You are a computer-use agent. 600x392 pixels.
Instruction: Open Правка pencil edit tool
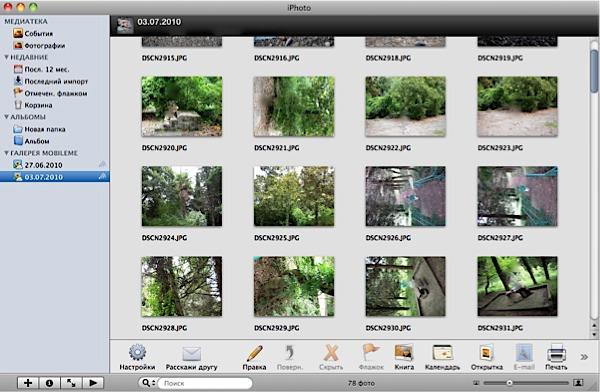click(x=254, y=353)
